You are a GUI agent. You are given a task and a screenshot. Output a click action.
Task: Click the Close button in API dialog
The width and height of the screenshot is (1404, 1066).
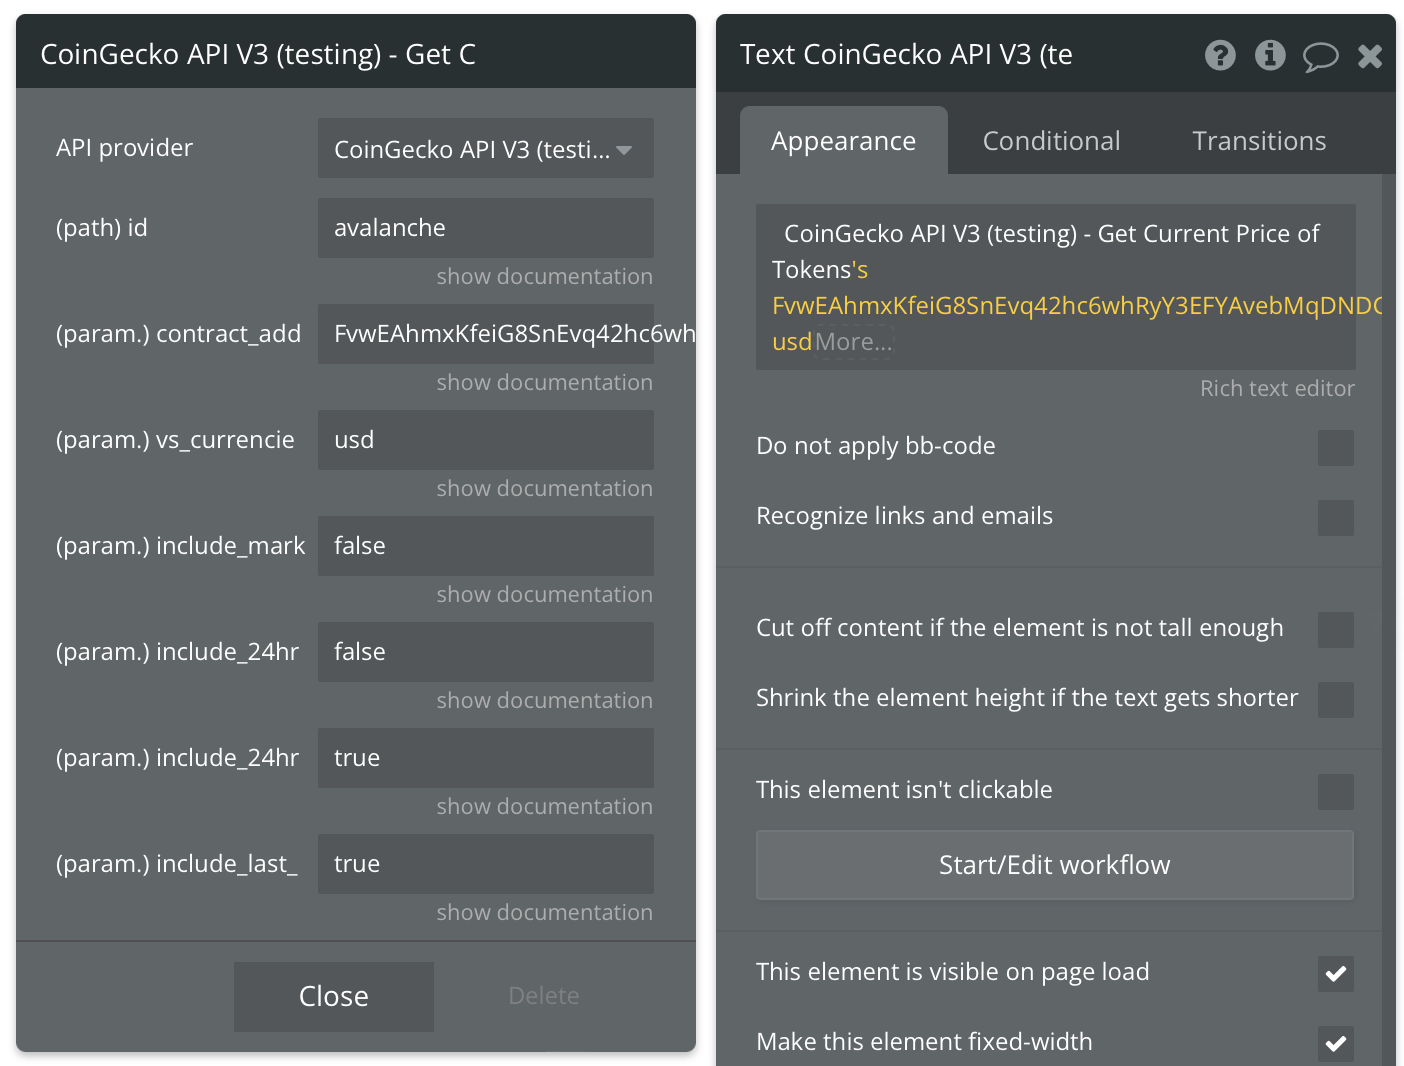334,997
